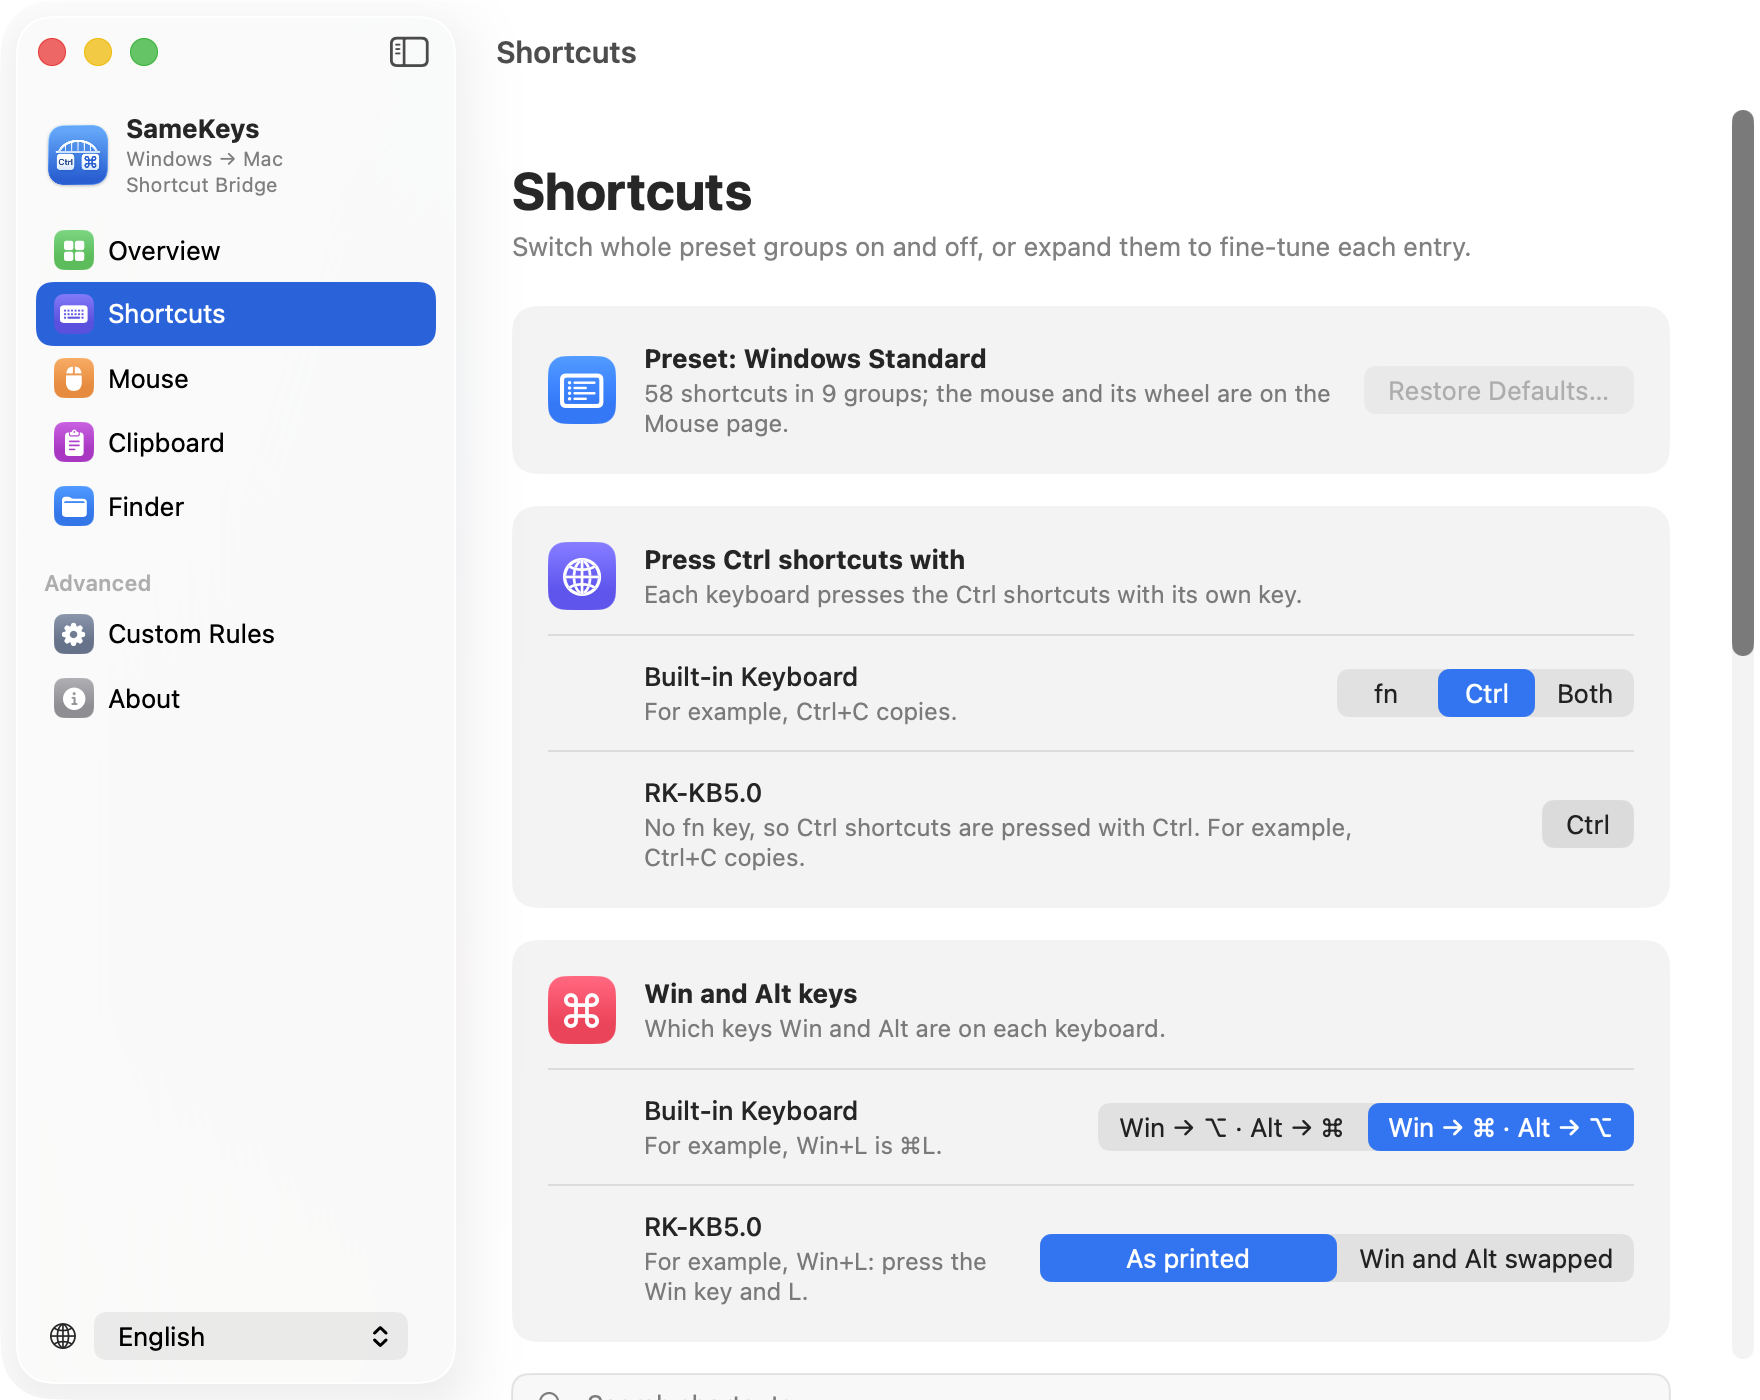Click the search shortcuts field at bottom
The height and width of the screenshot is (1400, 1760).
pos(1090,1388)
